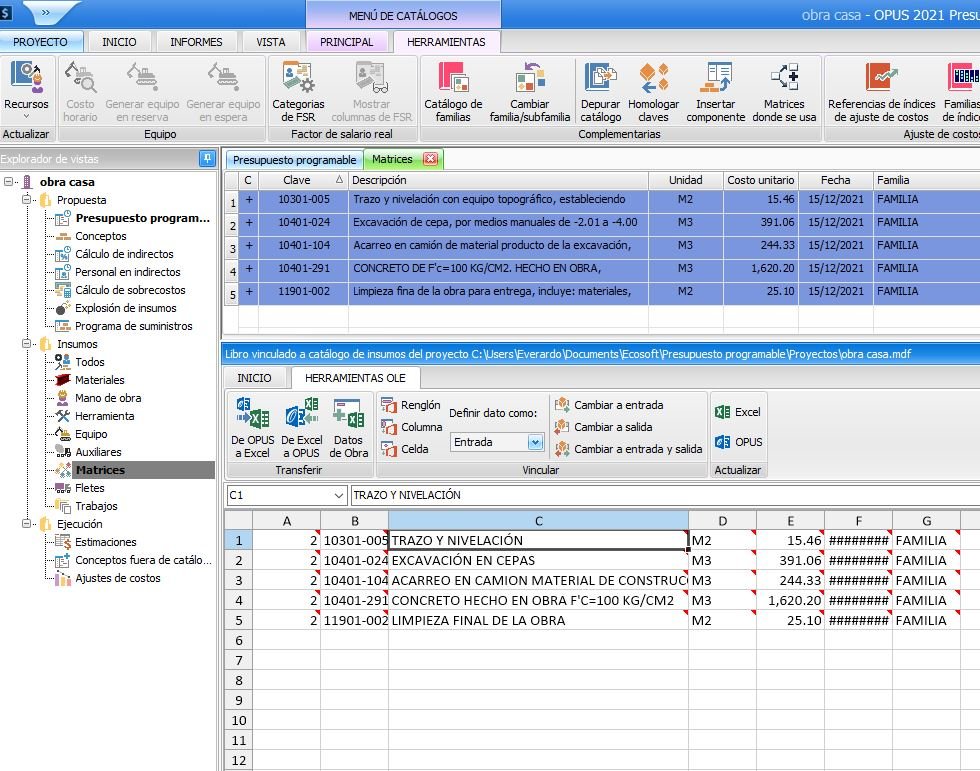This screenshot has width=980, height=771.
Task: Open the Catálogo de familias icon
Action: click(x=453, y=91)
